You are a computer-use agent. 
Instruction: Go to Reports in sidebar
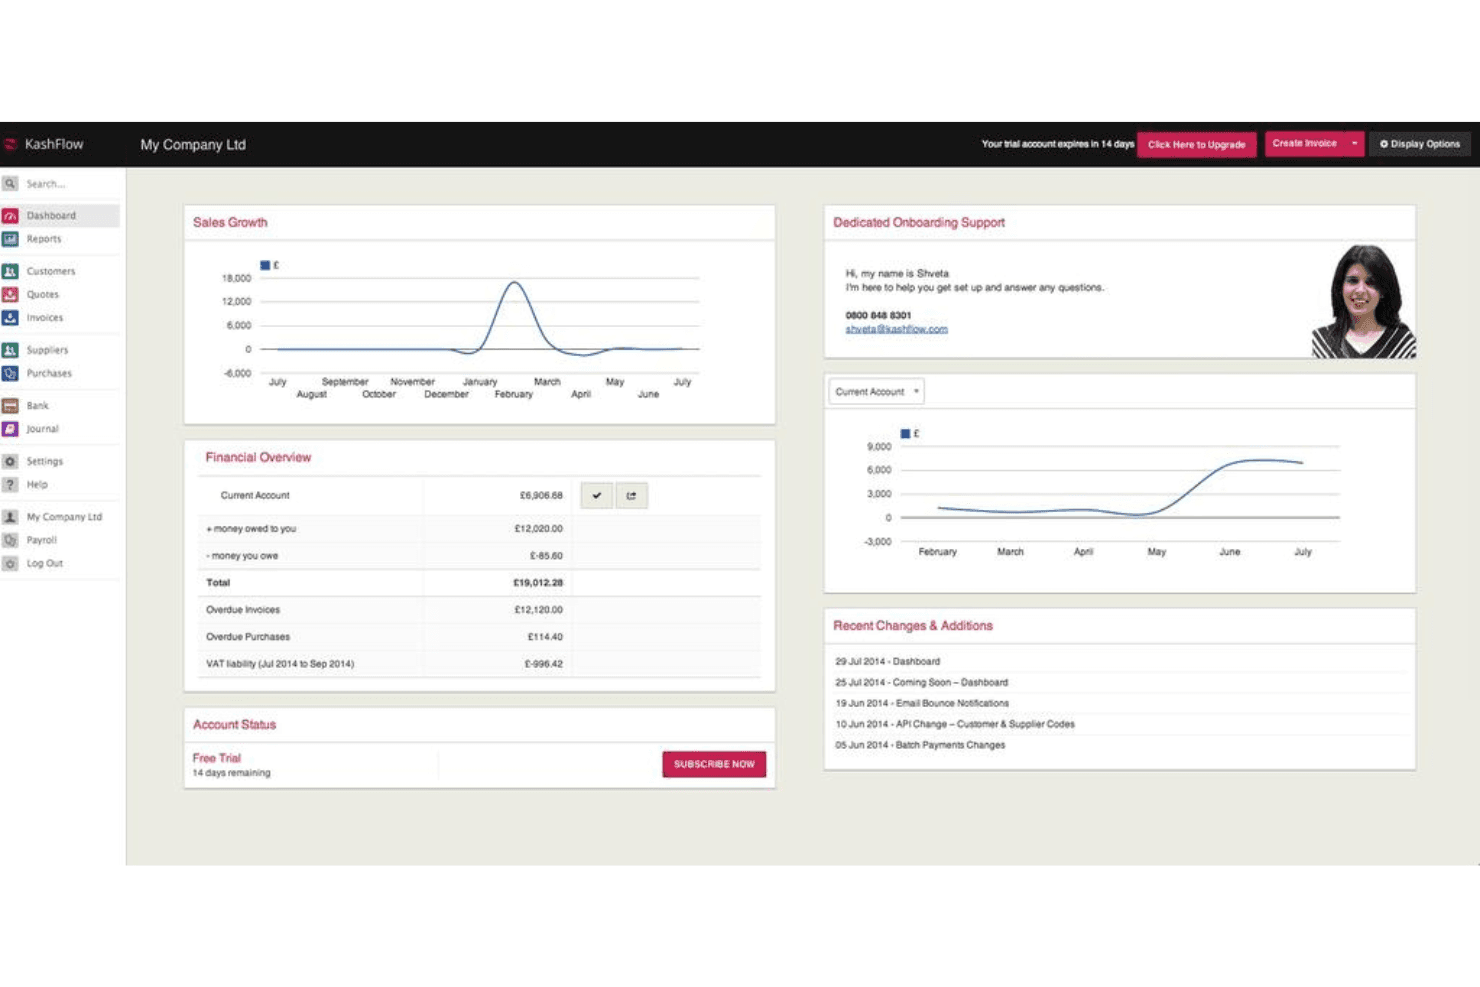click(x=44, y=239)
